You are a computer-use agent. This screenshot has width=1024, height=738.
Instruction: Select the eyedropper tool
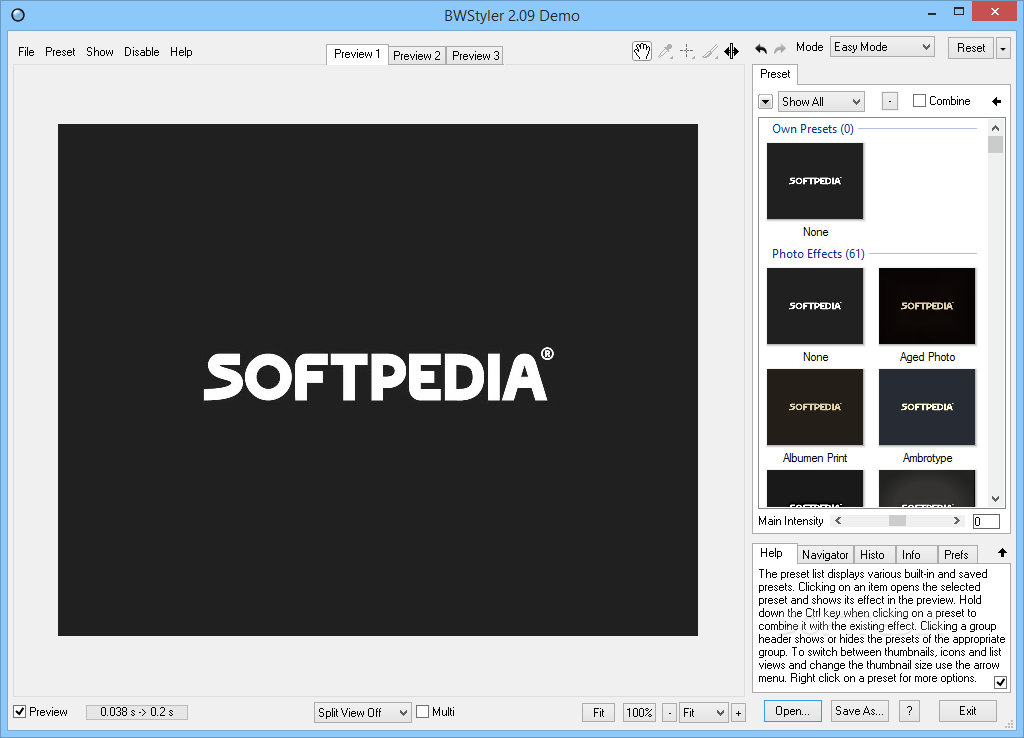[x=665, y=51]
